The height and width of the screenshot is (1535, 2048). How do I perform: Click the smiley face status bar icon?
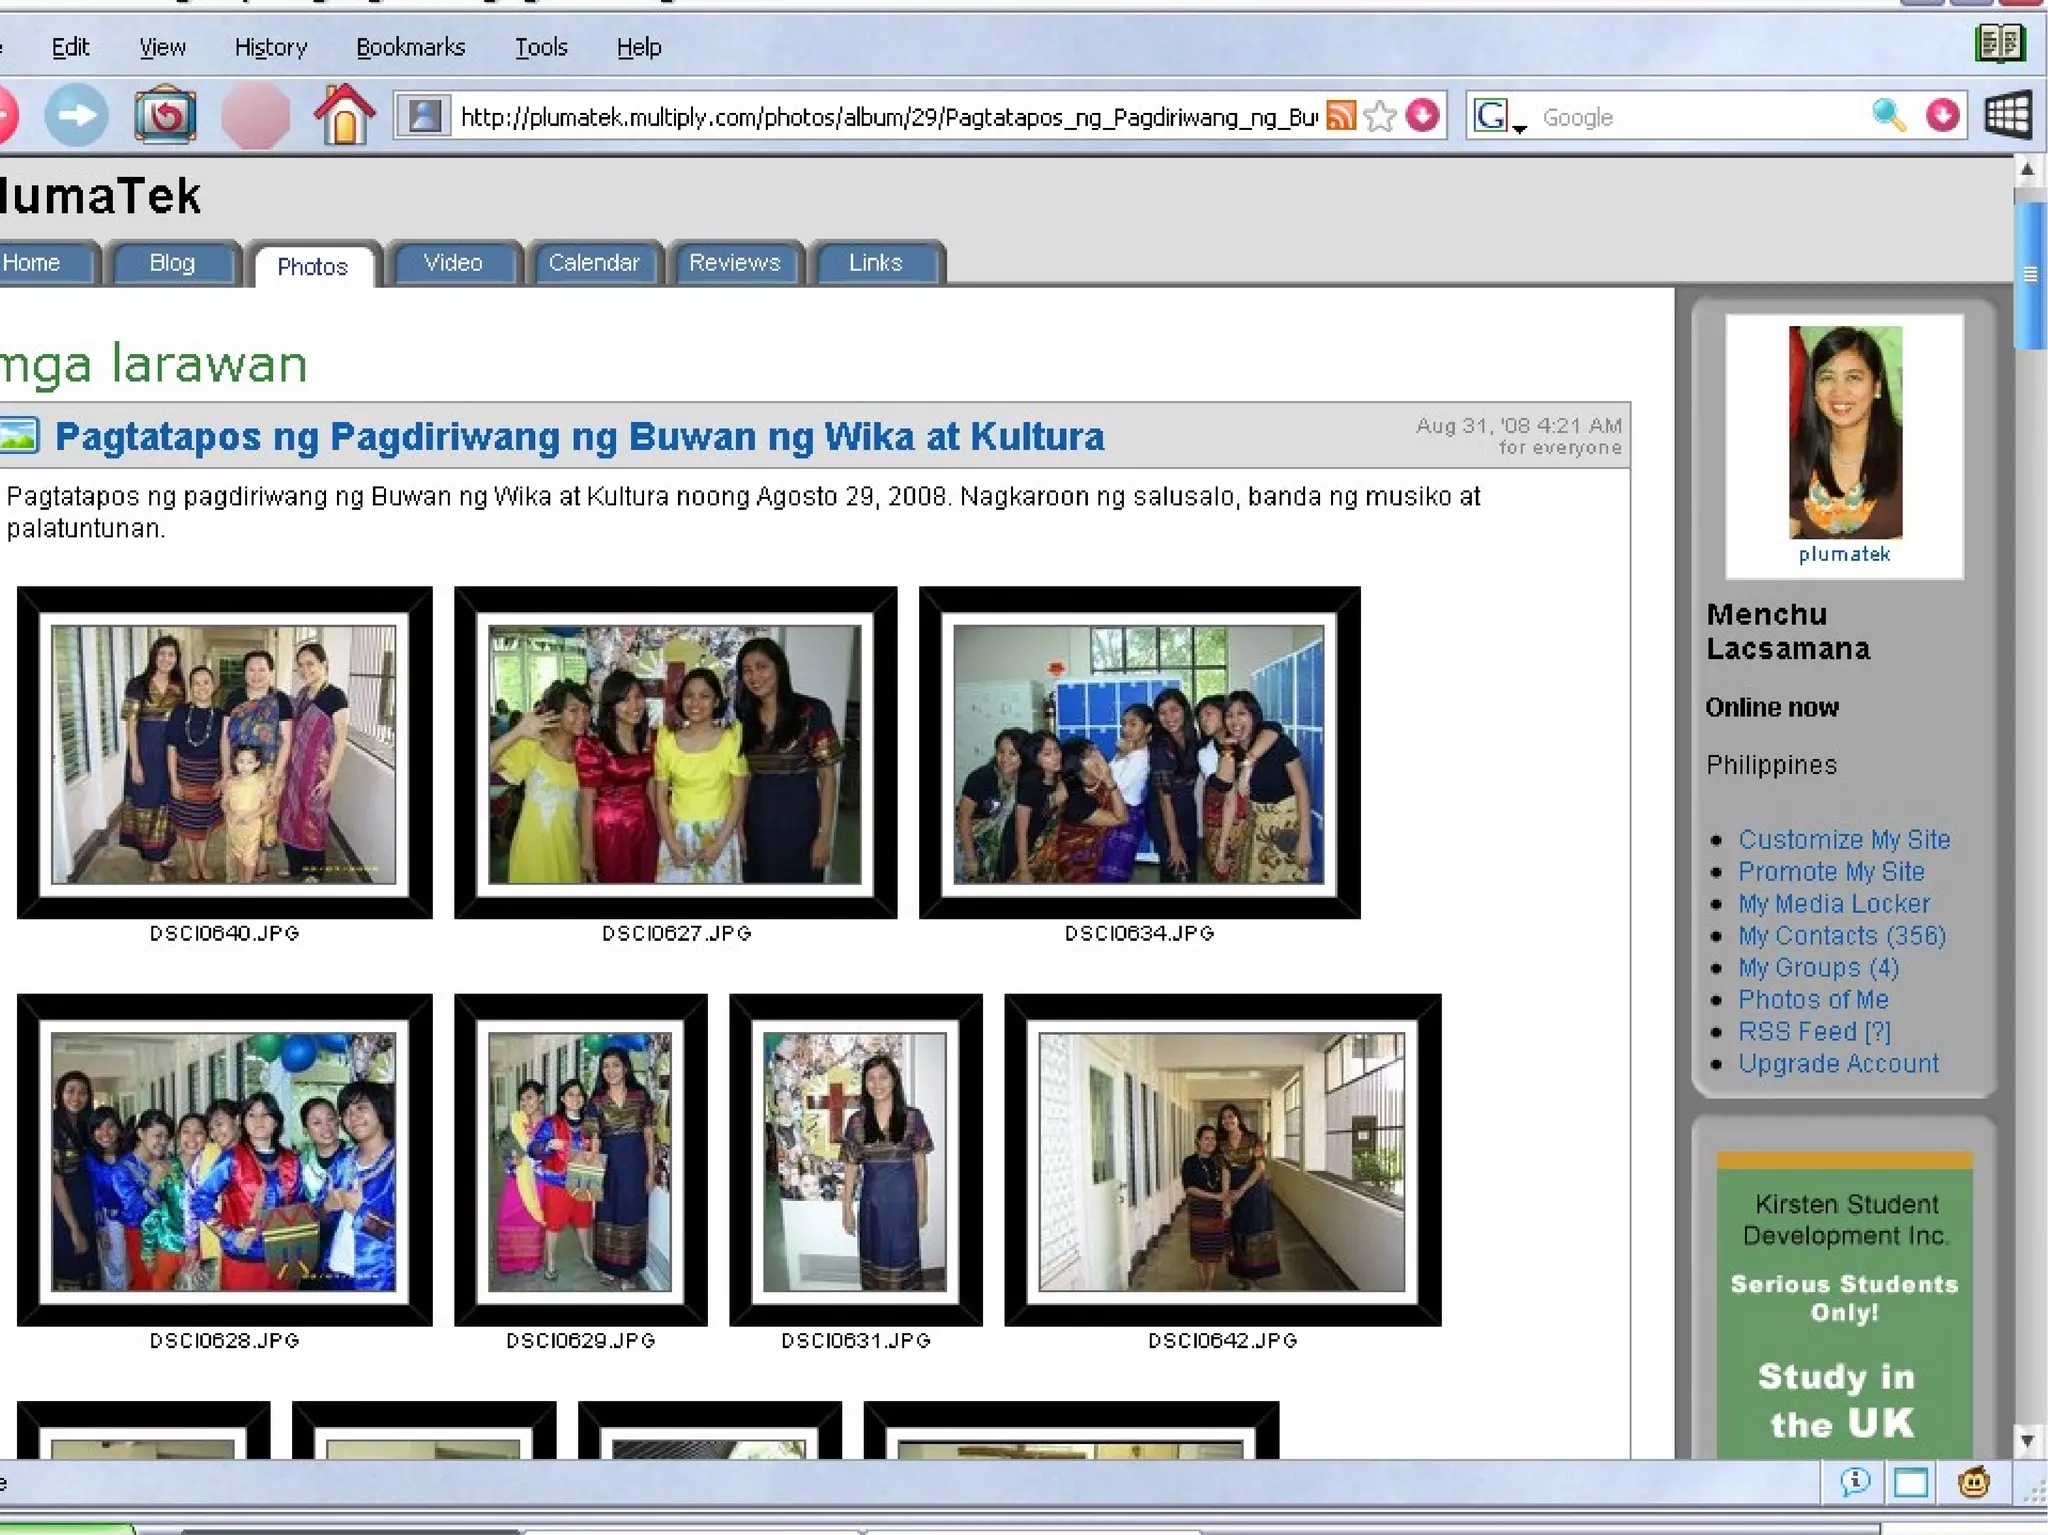1973,1482
